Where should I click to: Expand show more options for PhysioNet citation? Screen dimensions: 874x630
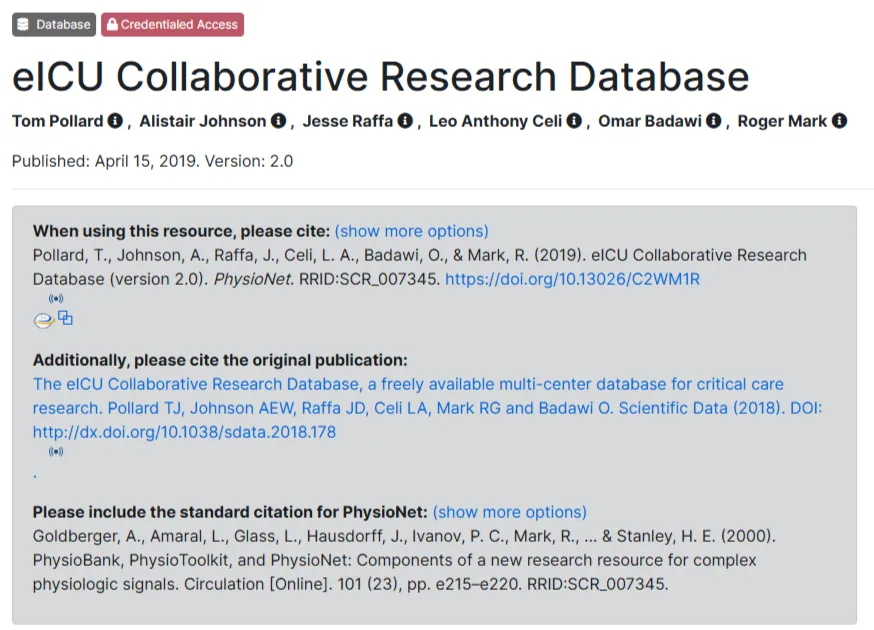tap(509, 512)
